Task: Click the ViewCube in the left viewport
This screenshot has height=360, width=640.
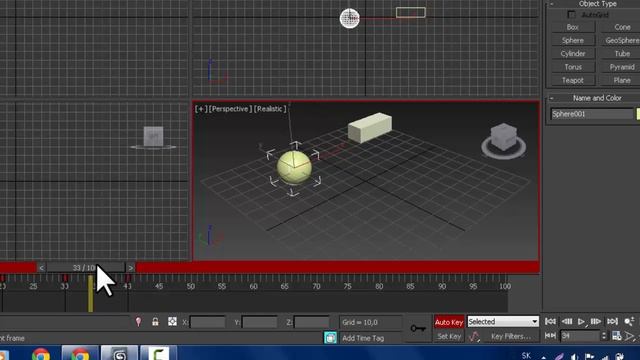Action: [x=153, y=138]
